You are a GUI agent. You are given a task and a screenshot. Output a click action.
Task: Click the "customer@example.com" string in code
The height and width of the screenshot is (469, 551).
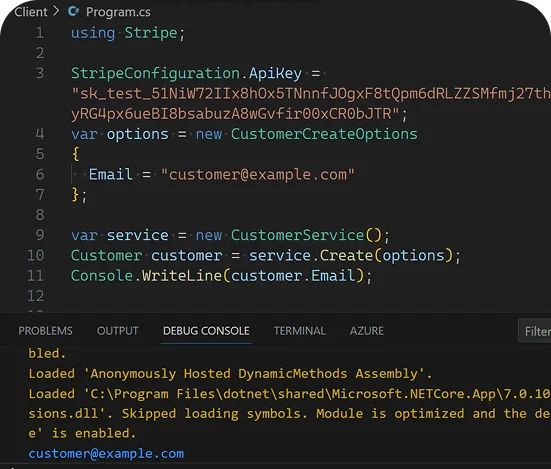pos(258,175)
